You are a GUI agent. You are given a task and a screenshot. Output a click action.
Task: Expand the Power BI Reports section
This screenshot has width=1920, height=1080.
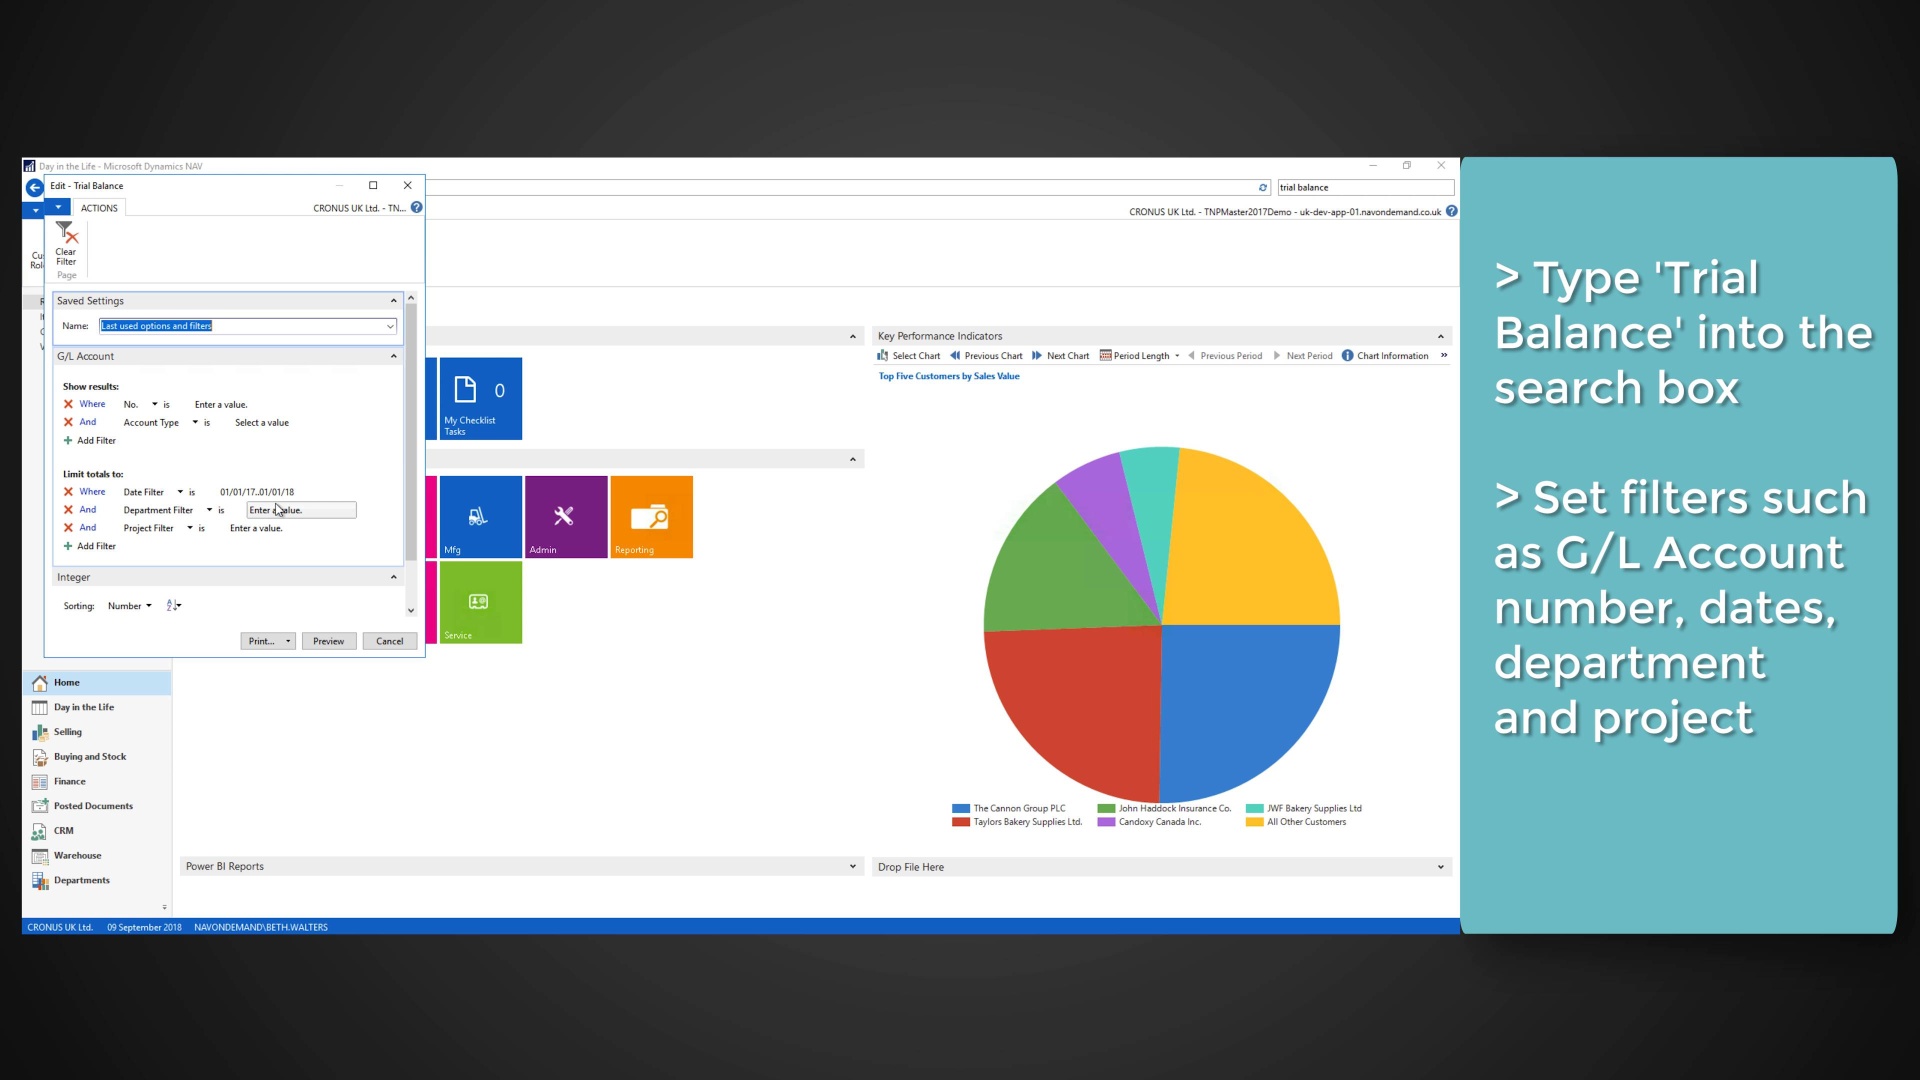[x=852, y=866]
